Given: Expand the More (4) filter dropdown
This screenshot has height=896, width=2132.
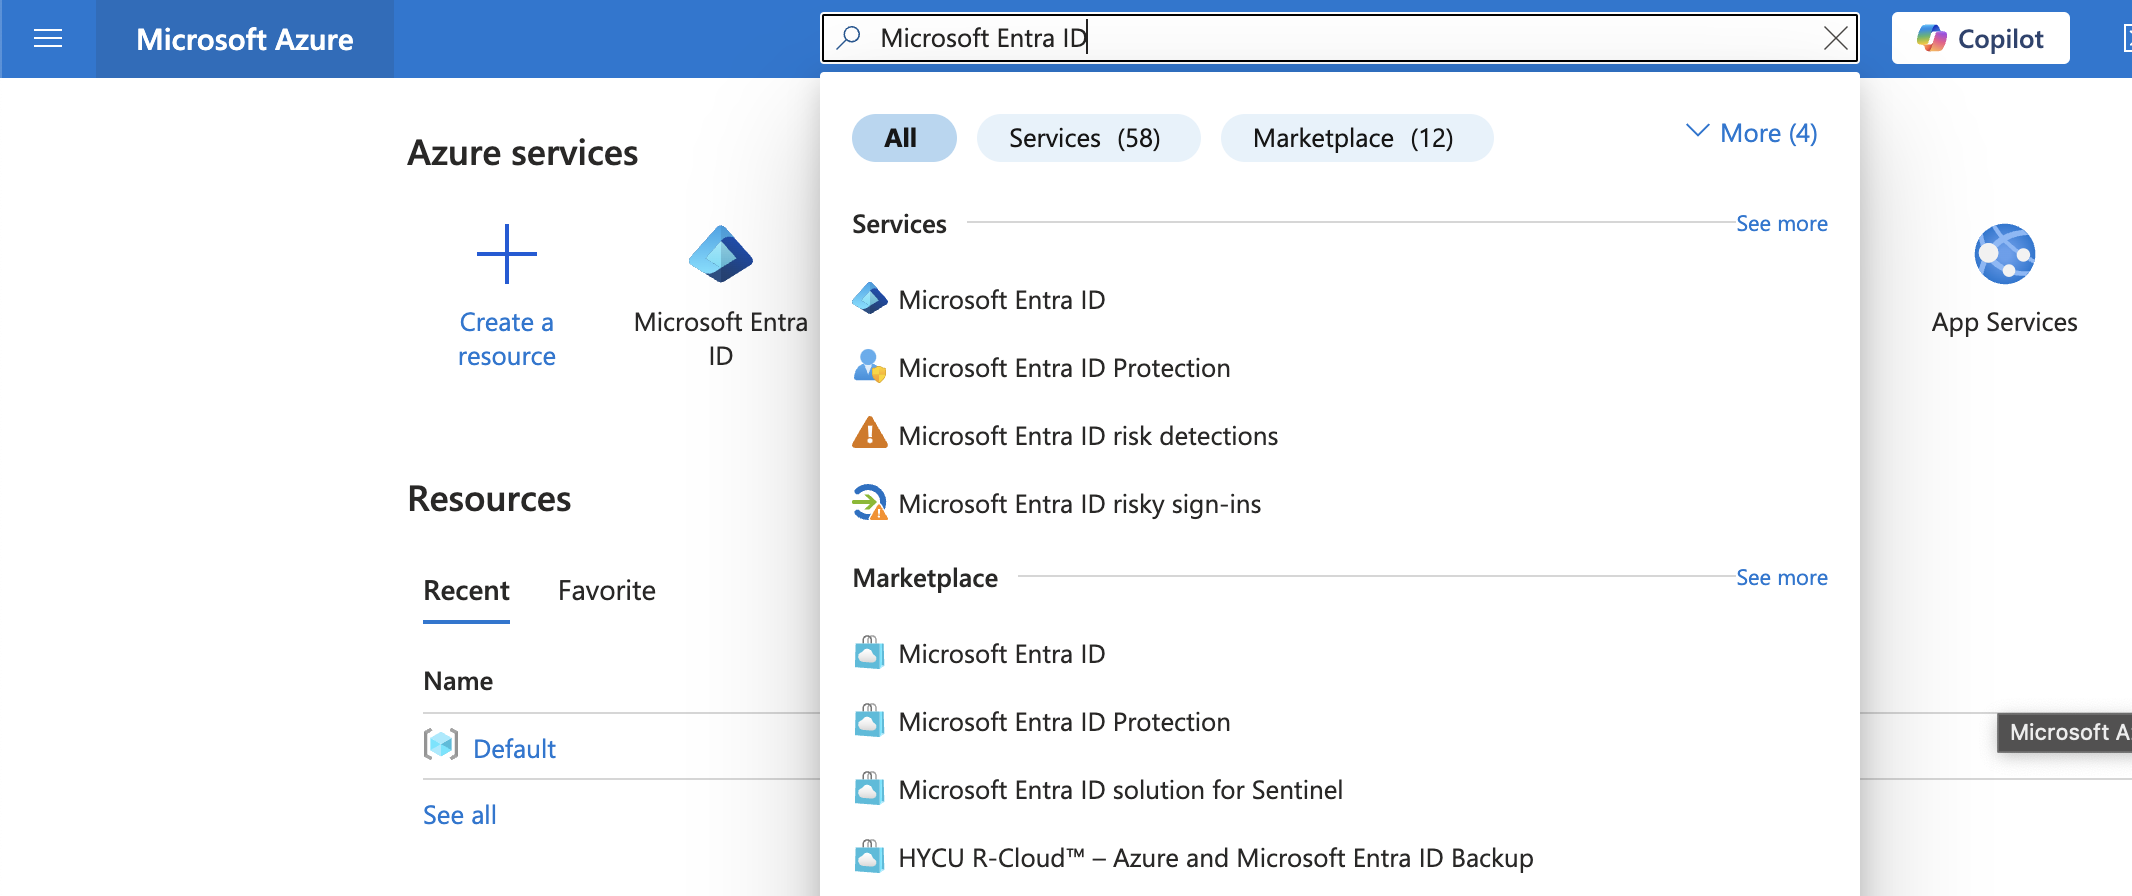Looking at the screenshot, I should [x=1751, y=133].
